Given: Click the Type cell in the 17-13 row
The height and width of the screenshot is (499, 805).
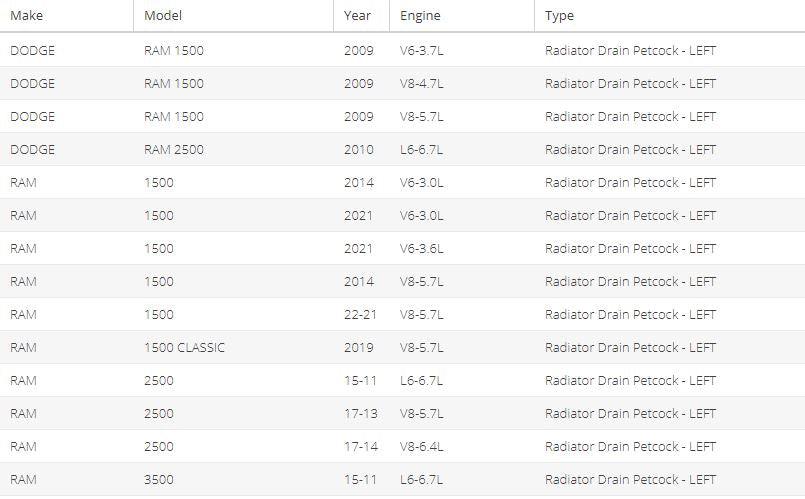Looking at the screenshot, I should coord(630,413).
